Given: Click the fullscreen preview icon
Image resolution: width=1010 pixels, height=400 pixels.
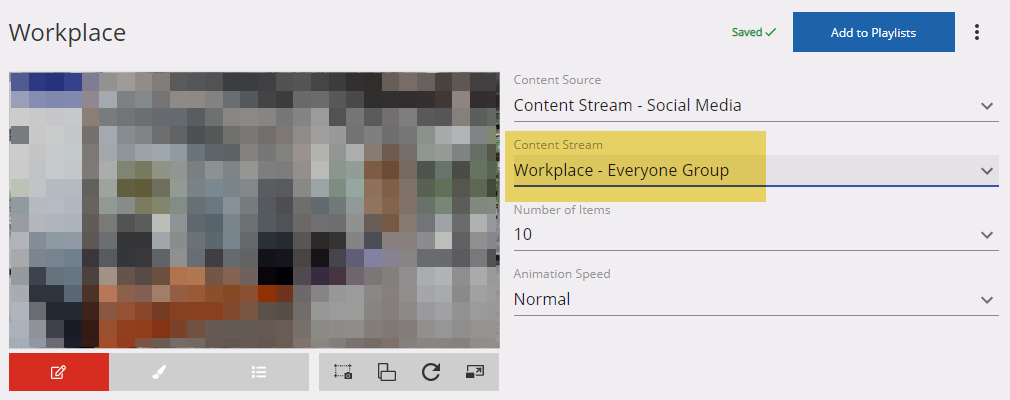Looking at the screenshot, I should [475, 372].
